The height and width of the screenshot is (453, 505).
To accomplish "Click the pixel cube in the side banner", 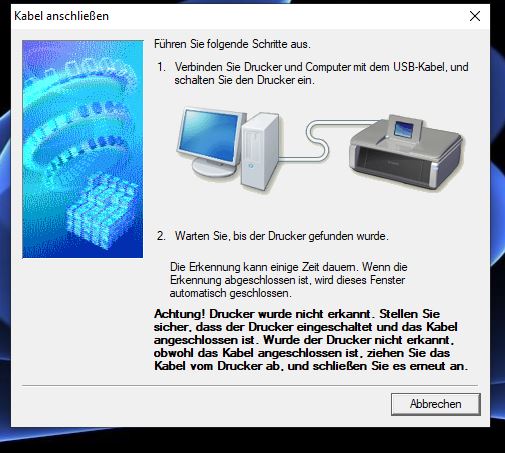I will (101, 211).
